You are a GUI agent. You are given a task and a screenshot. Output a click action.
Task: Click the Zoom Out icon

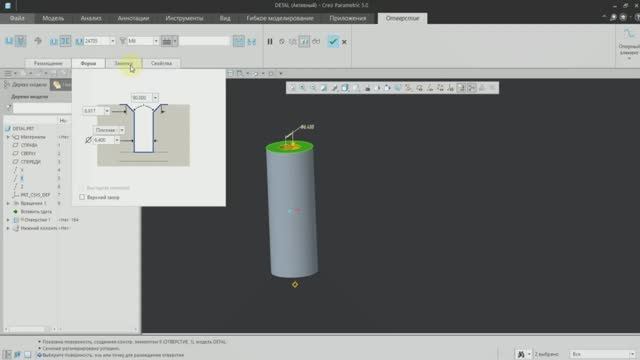(x=313, y=88)
